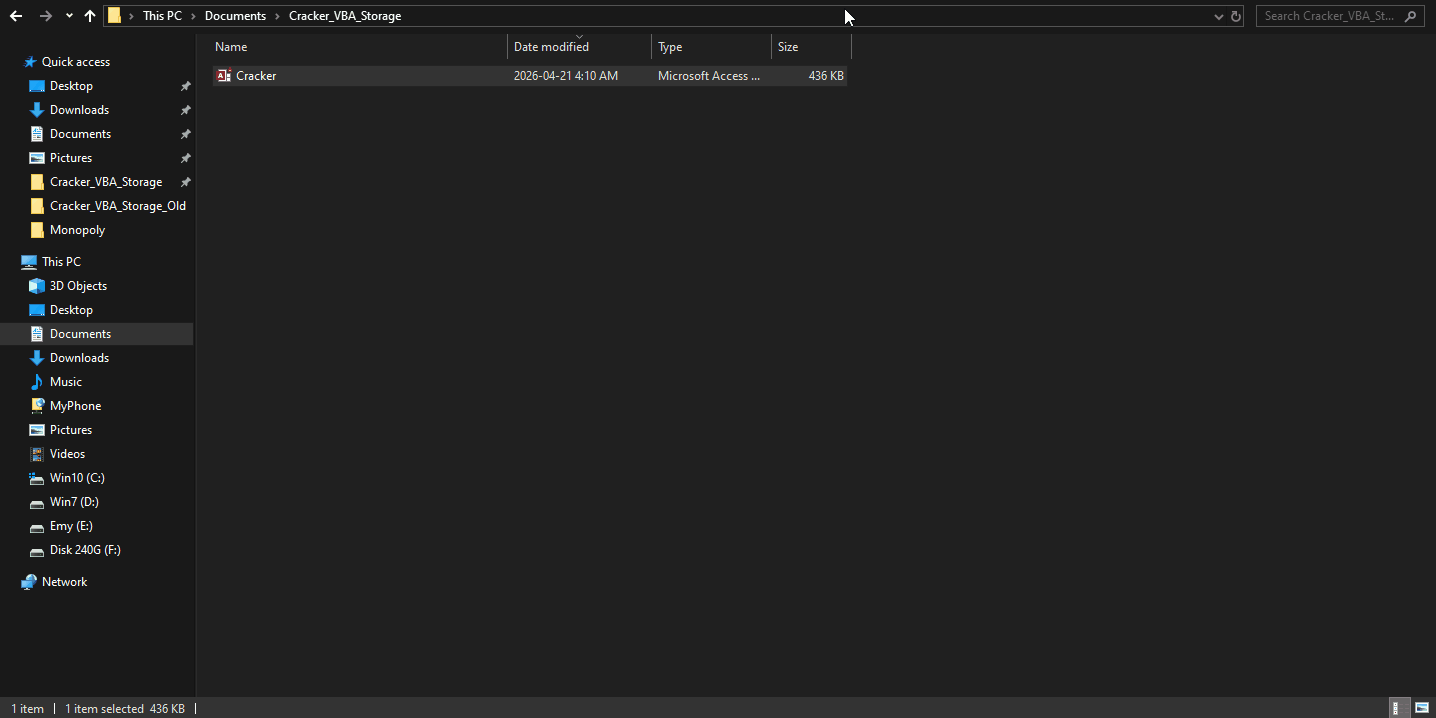Open the 3D Objects folder
This screenshot has width=1436, height=718.
click(78, 286)
